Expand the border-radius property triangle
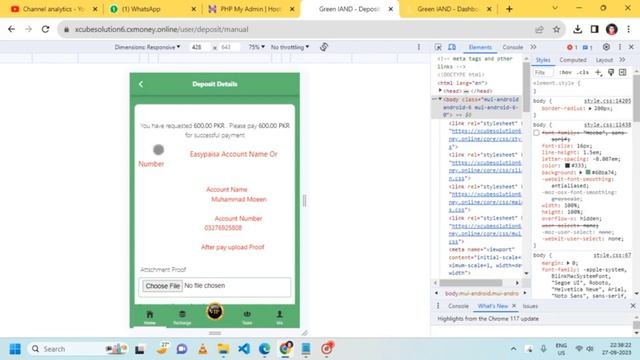This screenshot has width=640, height=360. 590,109
